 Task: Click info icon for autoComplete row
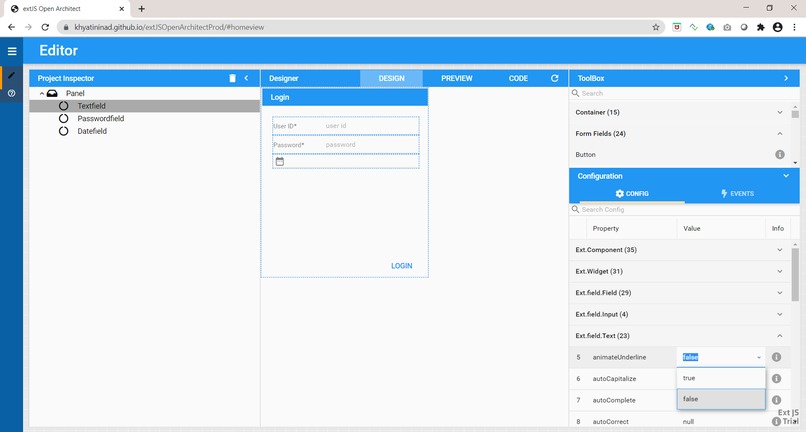point(777,400)
